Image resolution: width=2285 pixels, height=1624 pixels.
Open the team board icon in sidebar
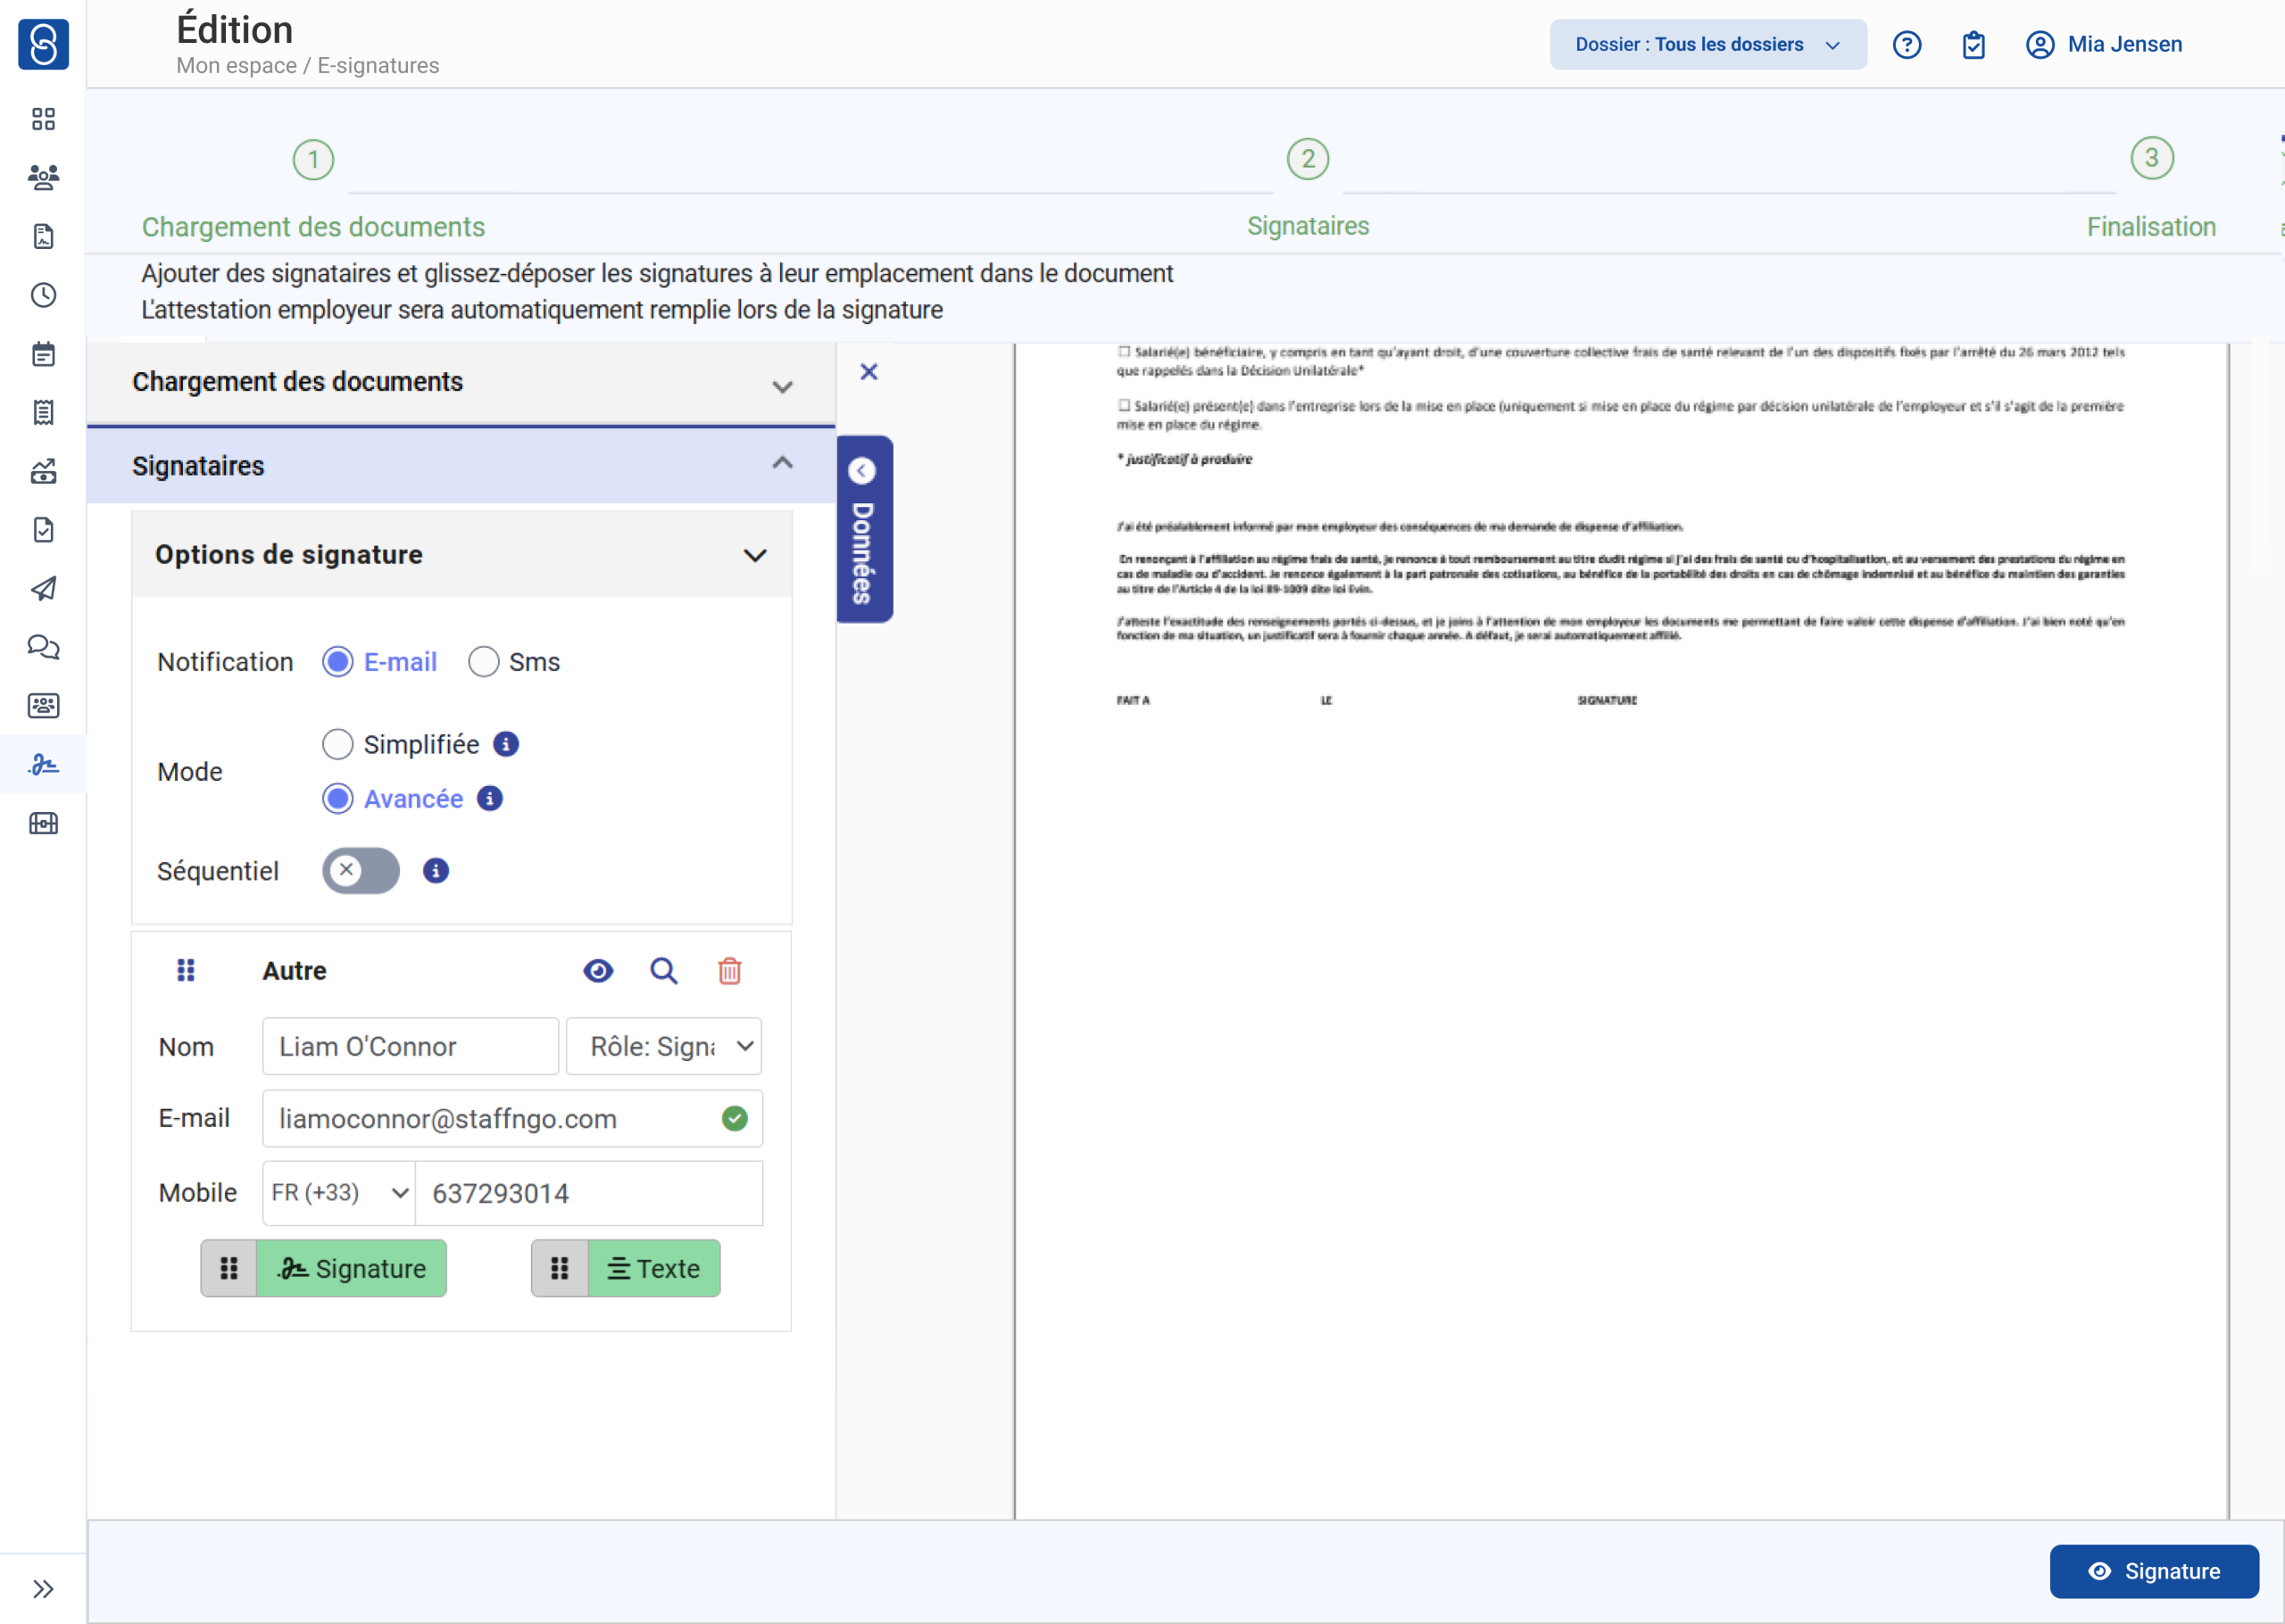tap(43, 706)
